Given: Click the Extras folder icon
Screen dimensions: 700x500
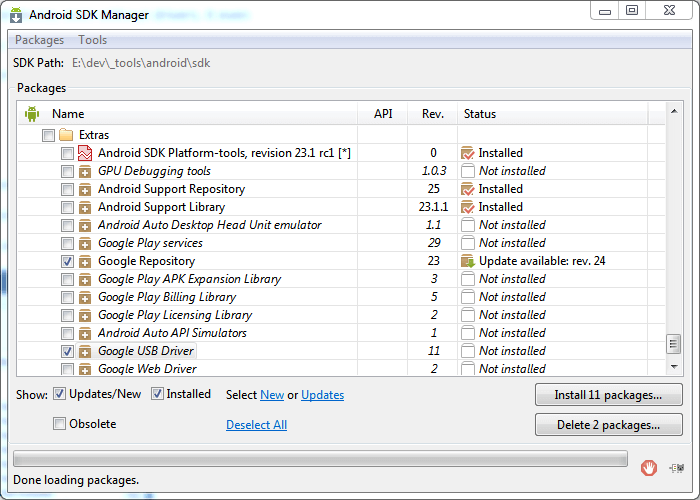Looking at the screenshot, I should 66,134.
